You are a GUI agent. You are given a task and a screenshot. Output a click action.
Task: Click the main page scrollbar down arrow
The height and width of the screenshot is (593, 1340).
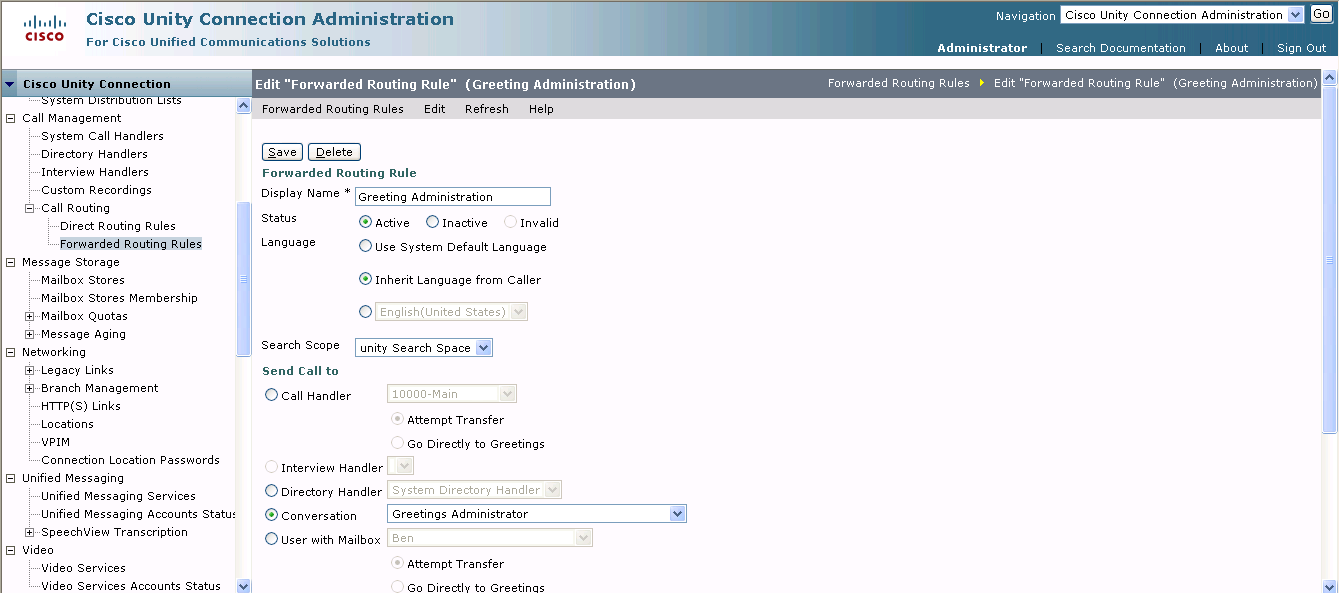[1330, 585]
